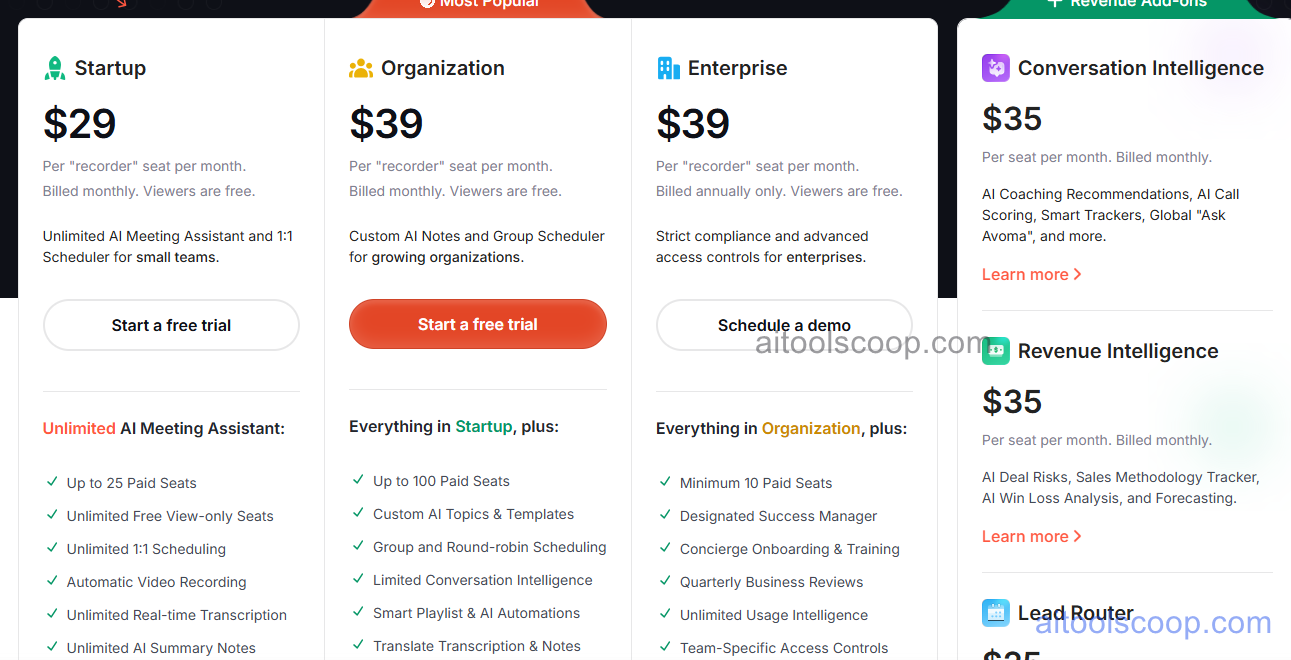Click the checkmark beside Designated Success Manager
The image size is (1291, 660).
point(665,515)
